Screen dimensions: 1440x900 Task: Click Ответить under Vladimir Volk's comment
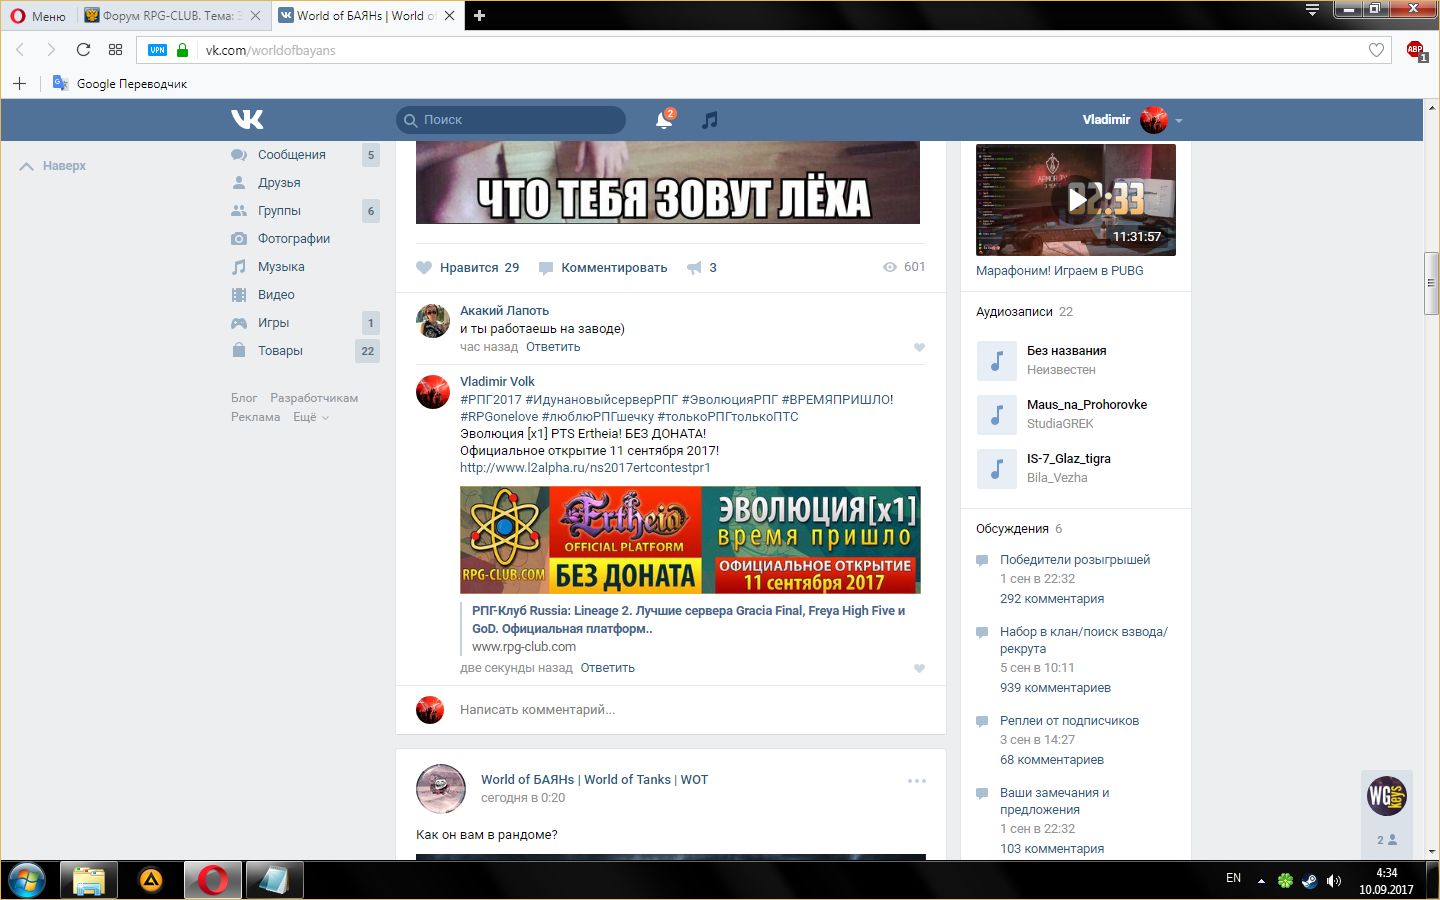click(607, 668)
